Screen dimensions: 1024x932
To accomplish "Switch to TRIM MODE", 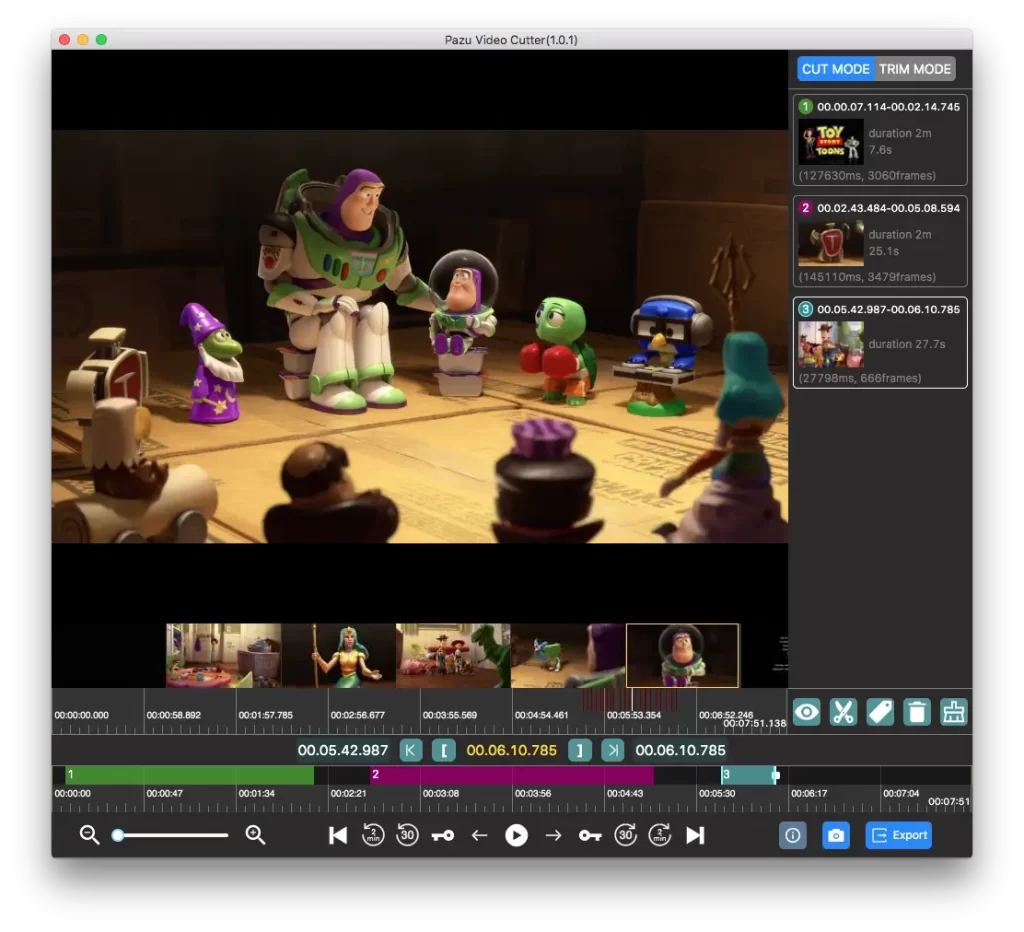I will pos(914,69).
